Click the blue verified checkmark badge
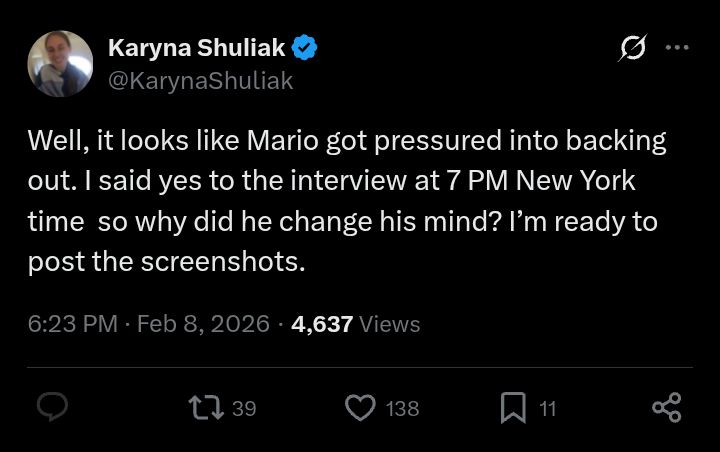The width and height of the screenshot is (720, 452). tap(306, 48)
